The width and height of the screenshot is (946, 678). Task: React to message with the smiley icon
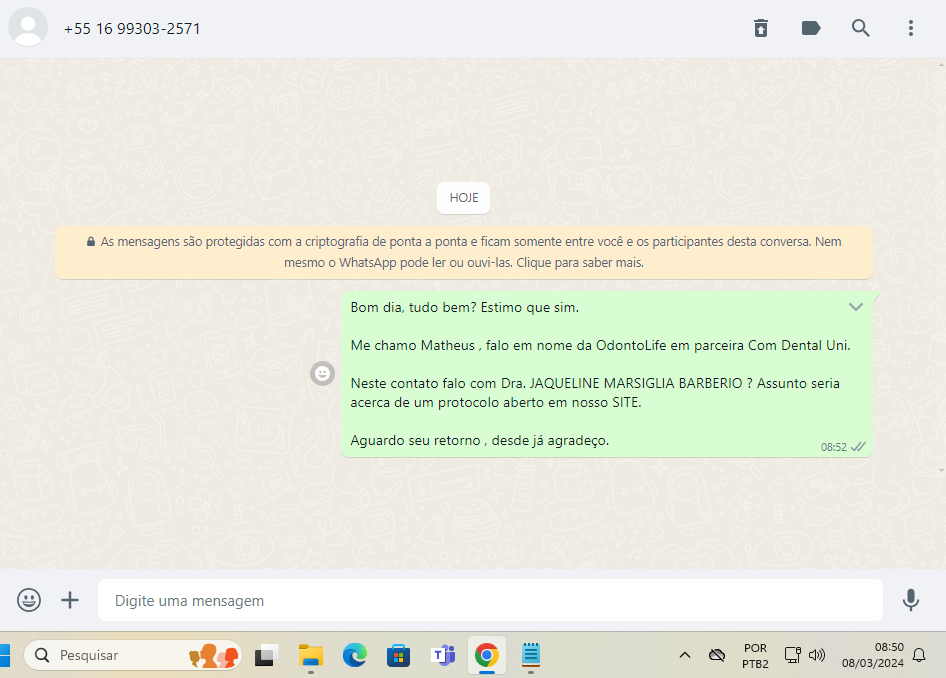(322, 373)
